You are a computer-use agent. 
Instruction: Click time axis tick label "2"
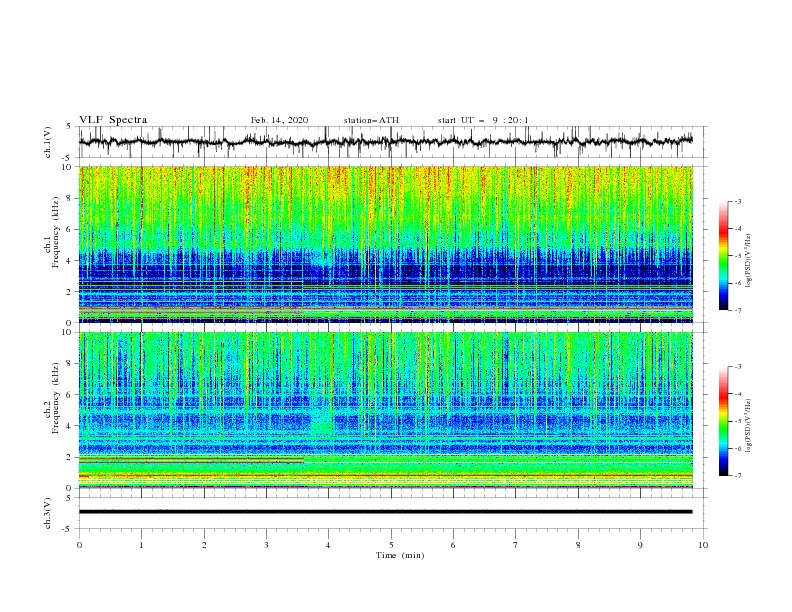[204, 545]
